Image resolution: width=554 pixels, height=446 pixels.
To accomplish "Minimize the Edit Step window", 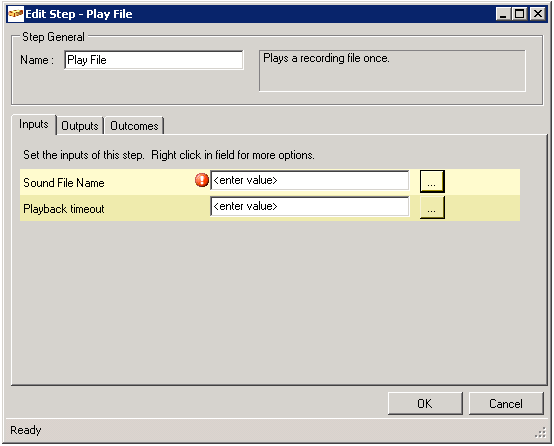I will pos(503,14).
